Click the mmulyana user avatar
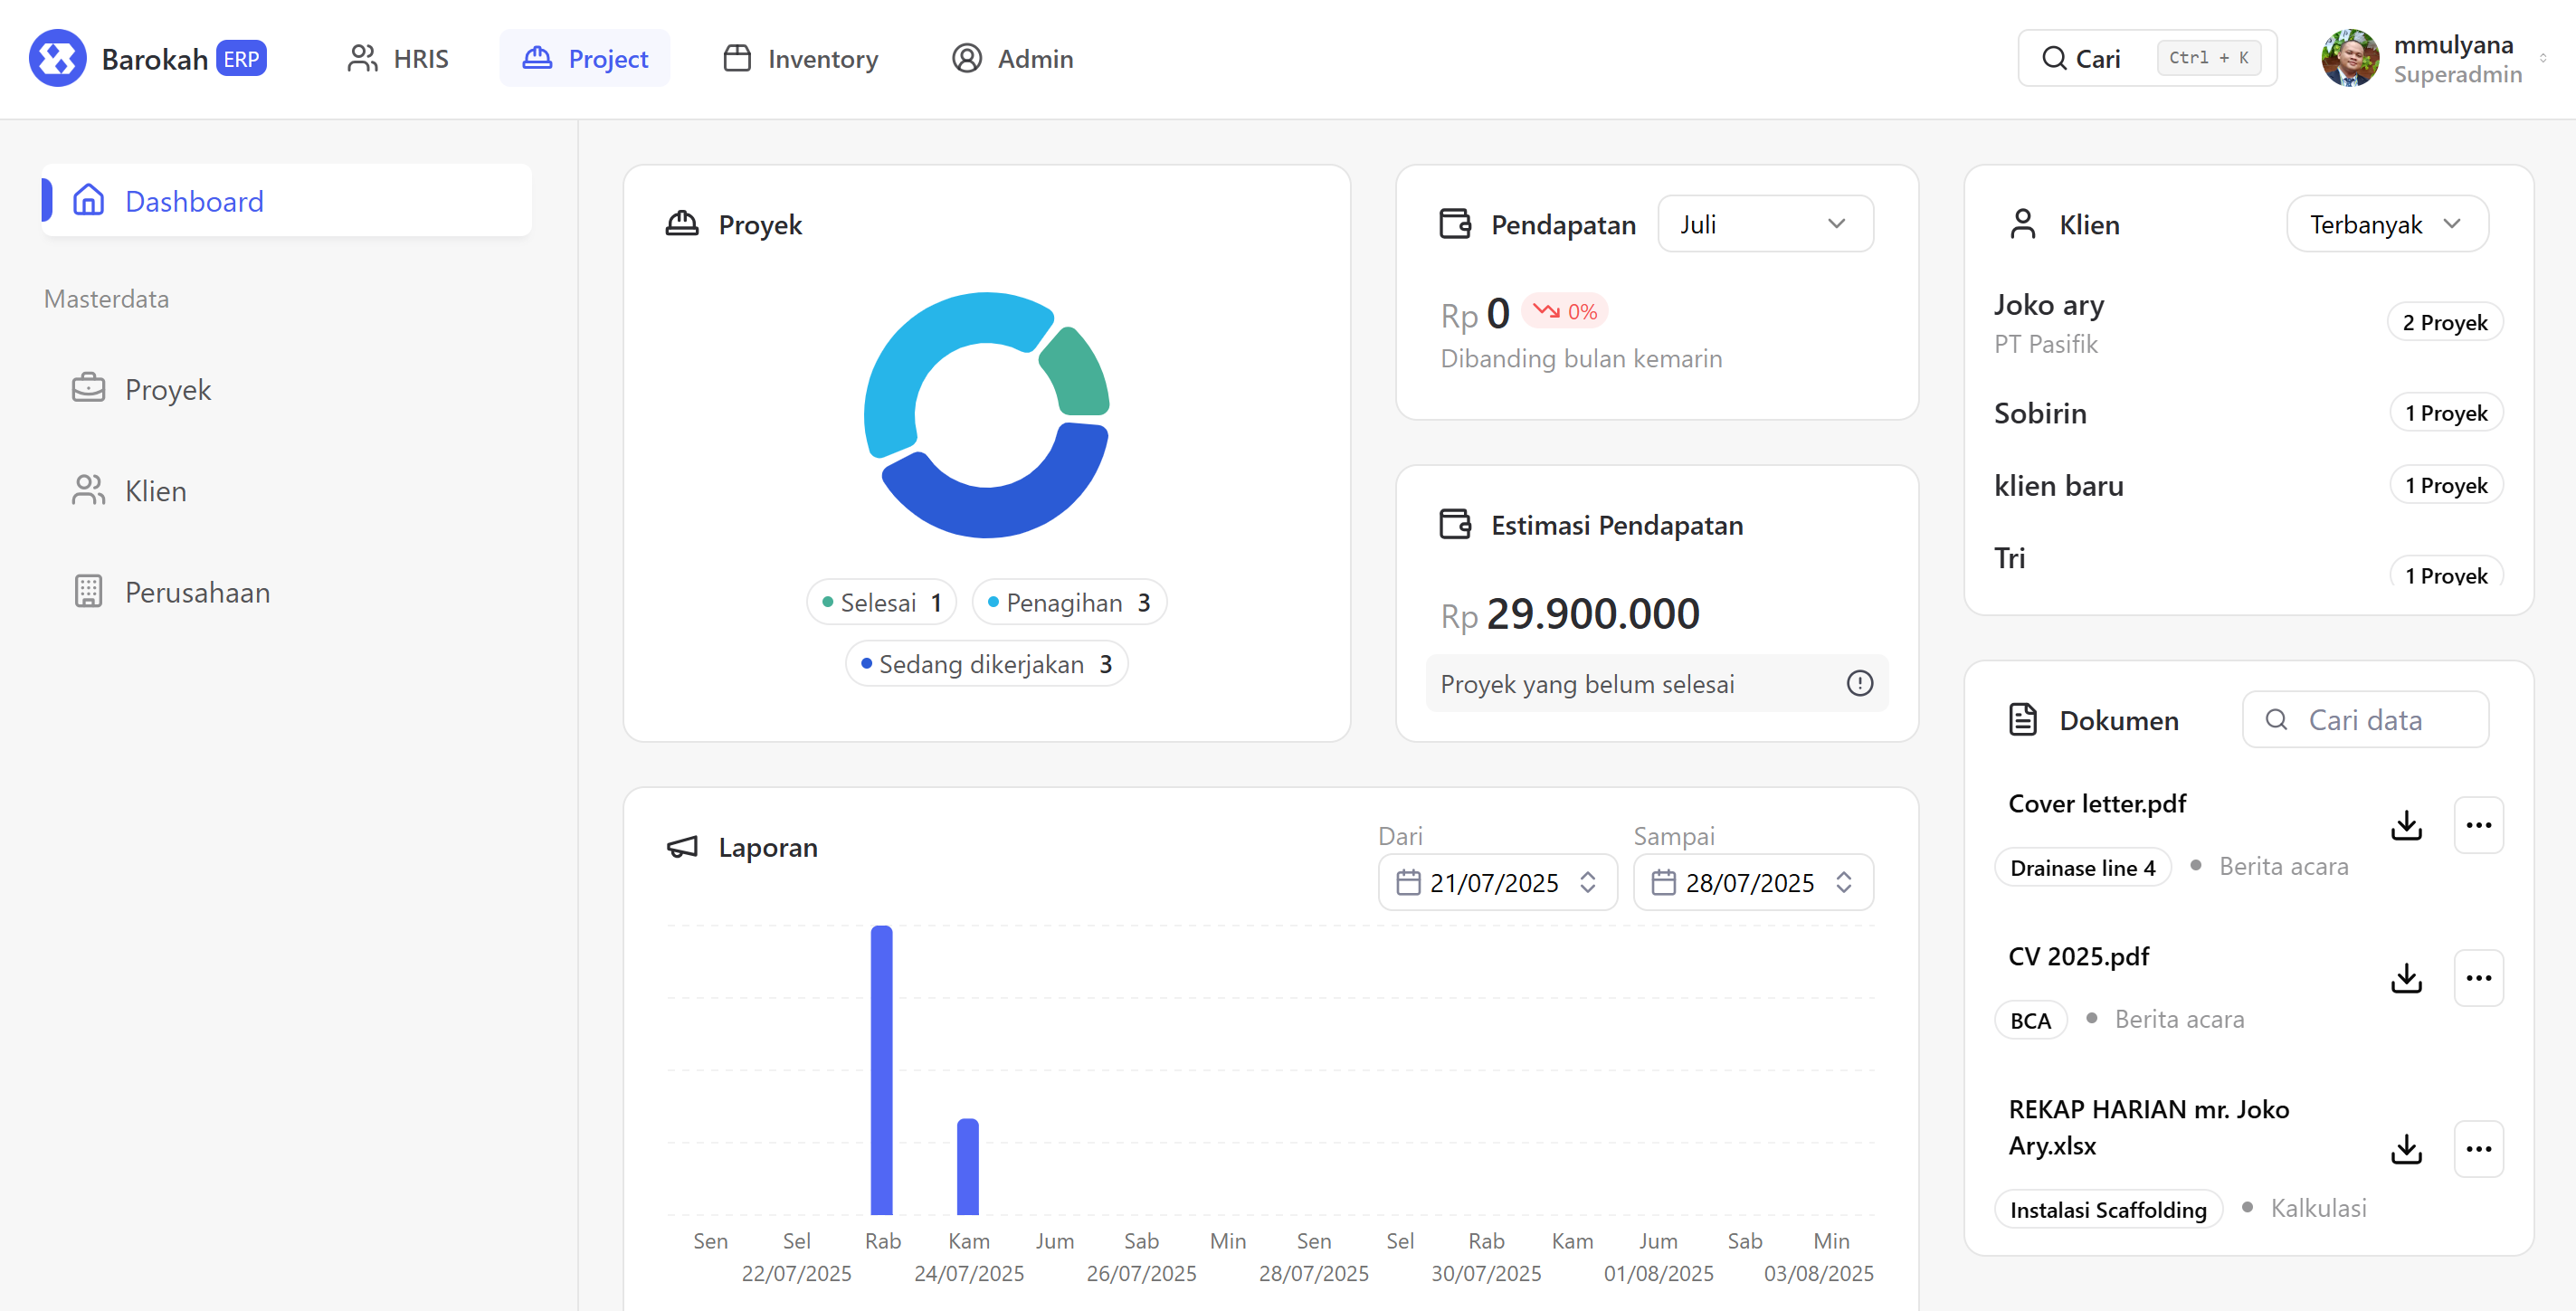Viewport: 2576px width, 1311px height. coord(2348,58)
